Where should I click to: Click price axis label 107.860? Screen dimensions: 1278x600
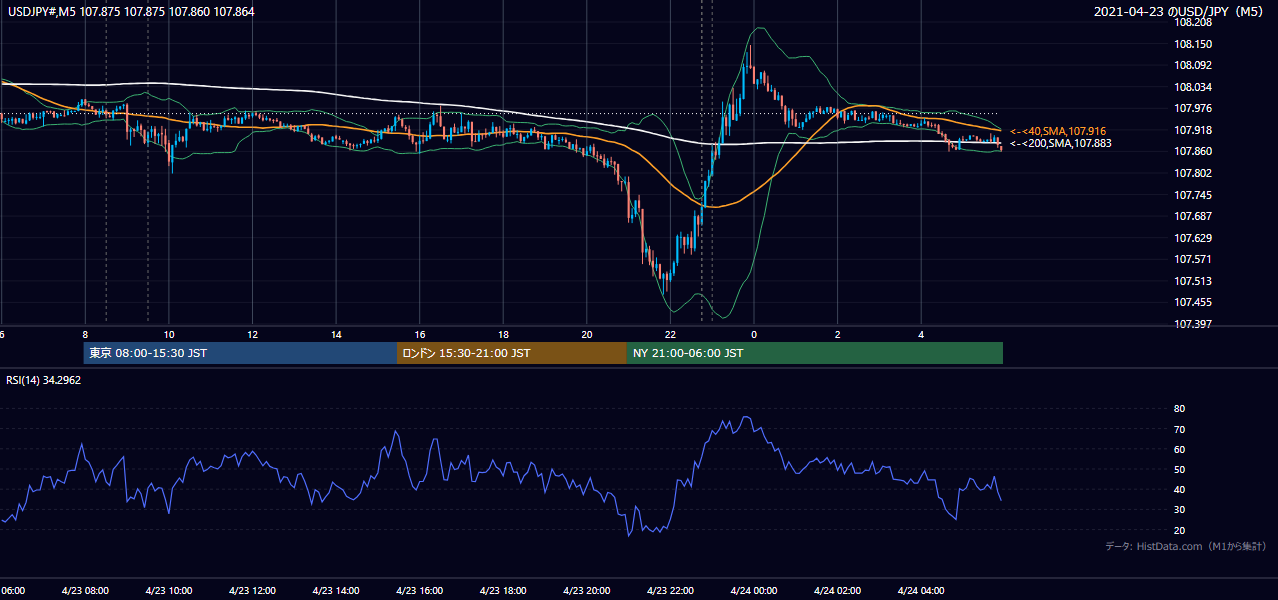point(1193,151)
